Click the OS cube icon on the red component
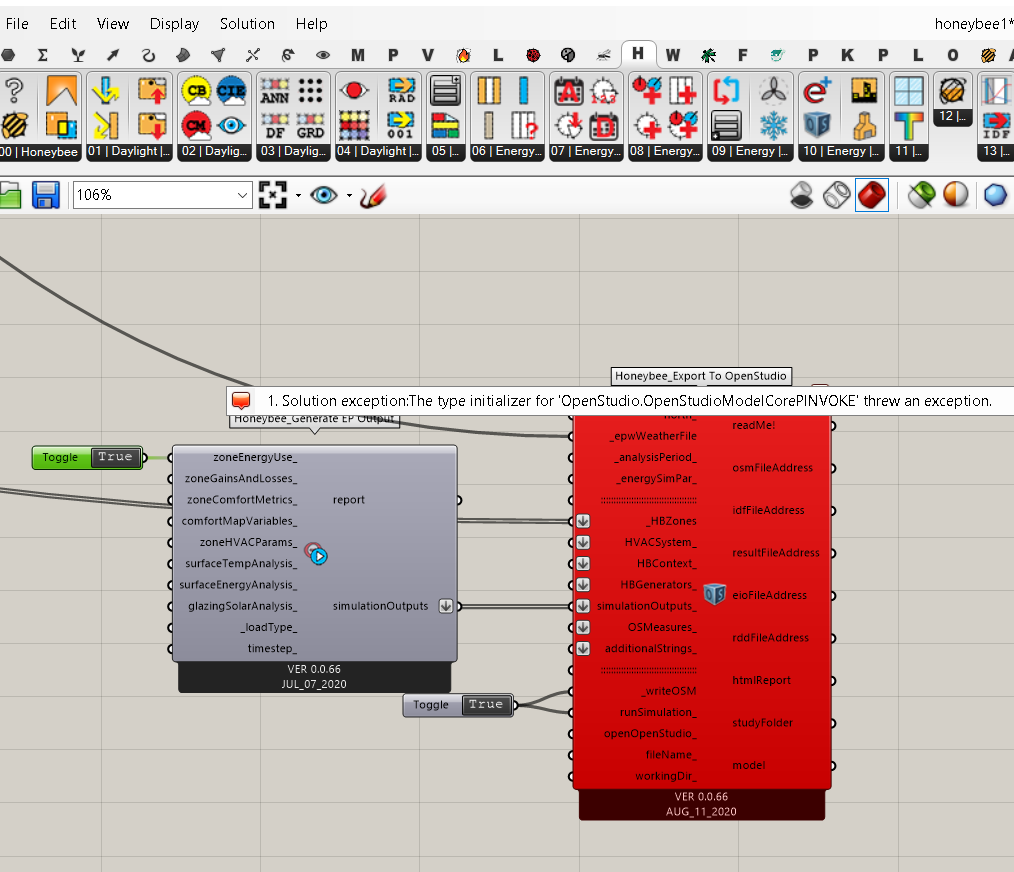Image resolution: width=1014 pixels, height=872 pixels. pyautogui.click(x=714, y=593)
